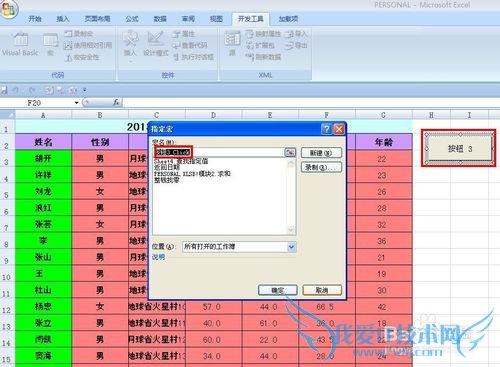The height and width of the screenshot is (367, 500).
Task: Click 确定 to confirm macro assignment
Action: pos(278,290)
